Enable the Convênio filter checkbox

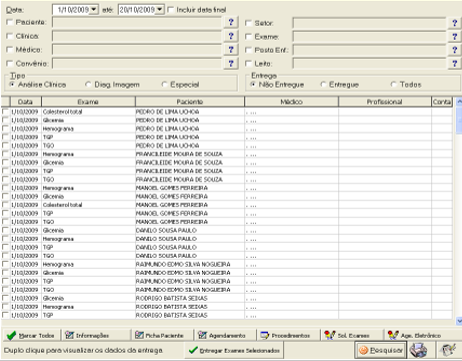pos(10,63)
